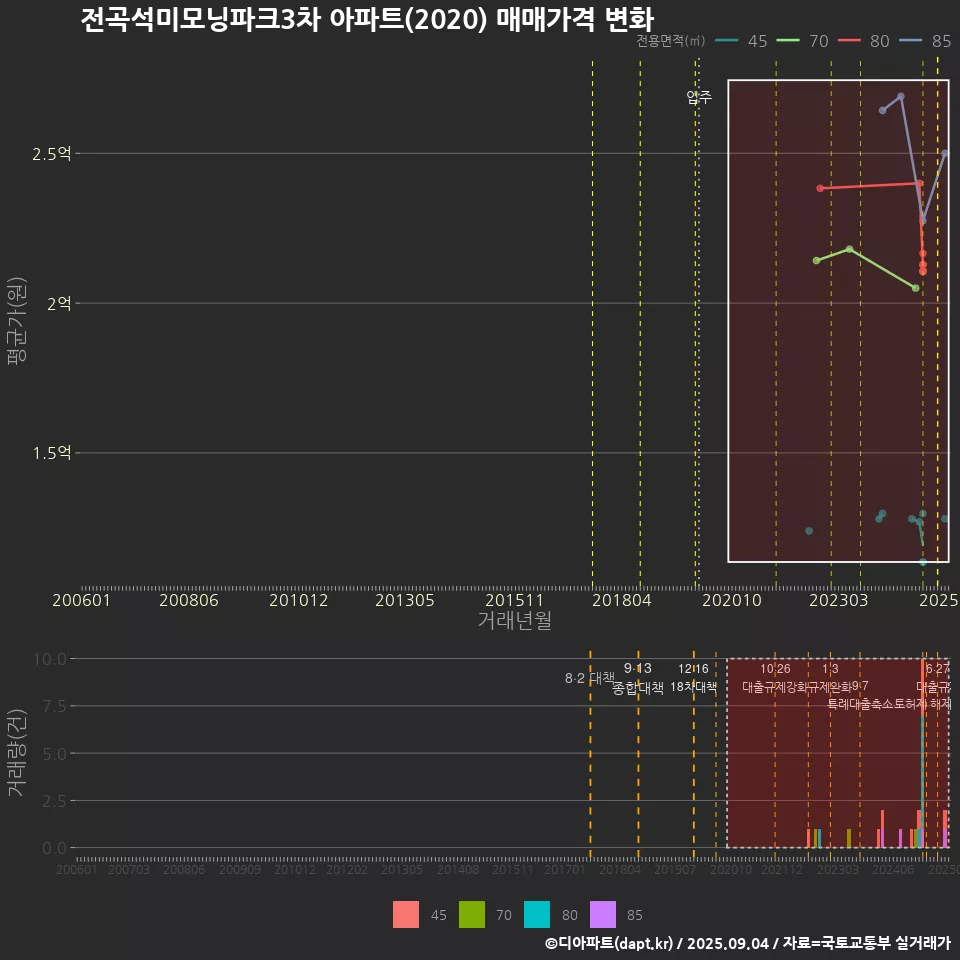This screenshot has width=960, height=960.
Task: Click the first point of red 80 line
Action: [820, 188]
